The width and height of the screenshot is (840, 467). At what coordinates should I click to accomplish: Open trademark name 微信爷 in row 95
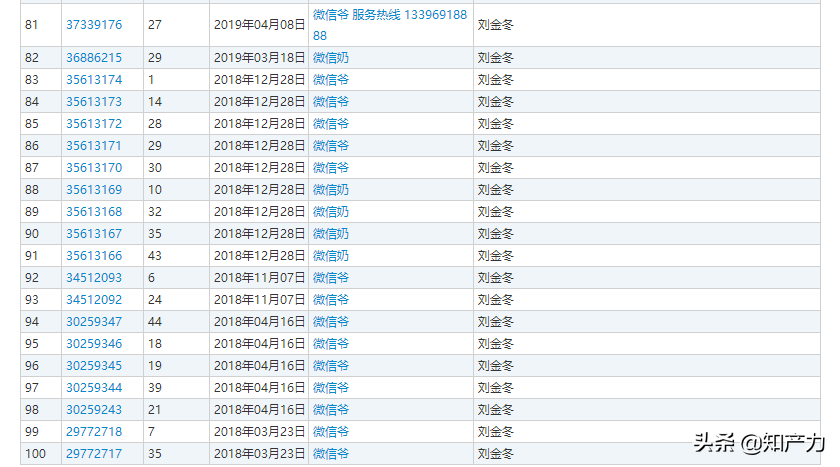(x=331, y=343)
